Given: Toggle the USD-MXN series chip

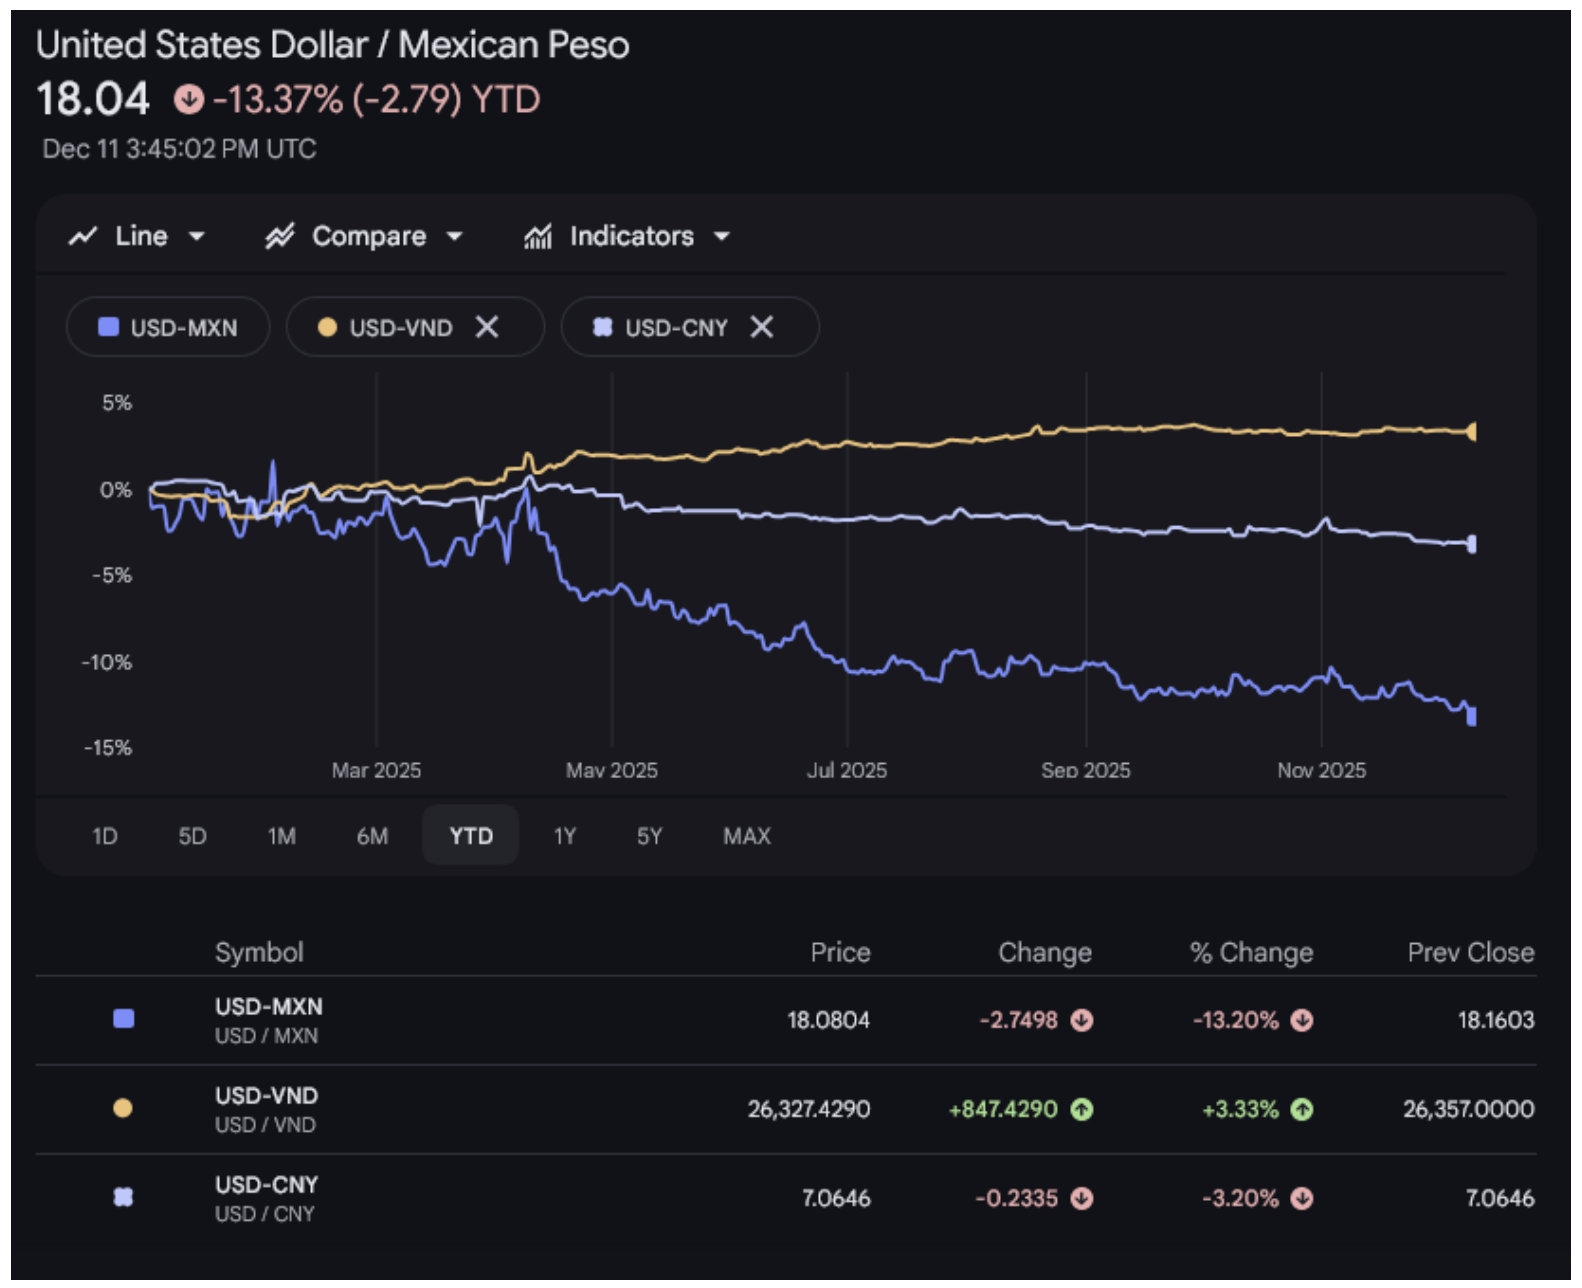Looking at the screenshot, I should point(168,328).
